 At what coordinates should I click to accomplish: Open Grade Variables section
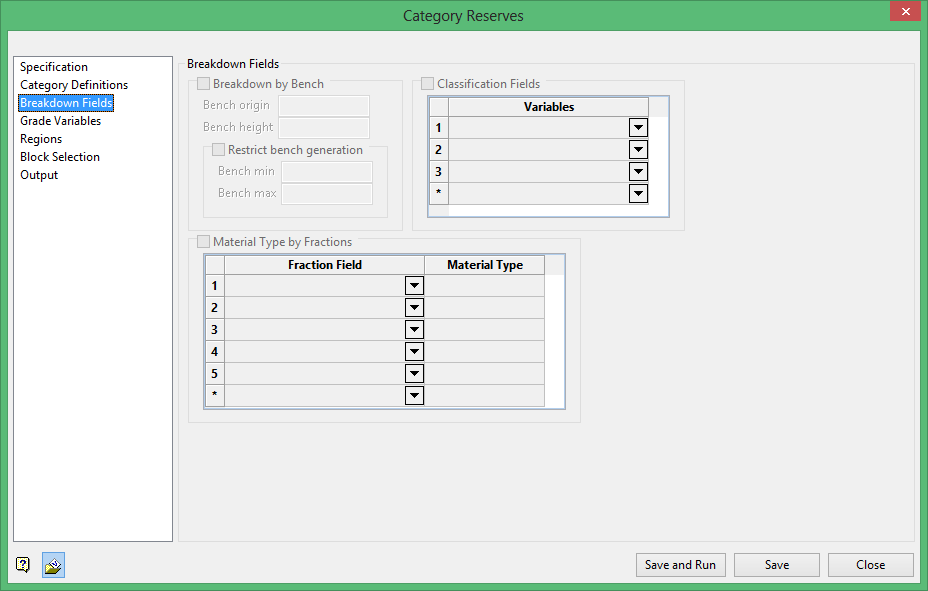(x=60, y=121)
